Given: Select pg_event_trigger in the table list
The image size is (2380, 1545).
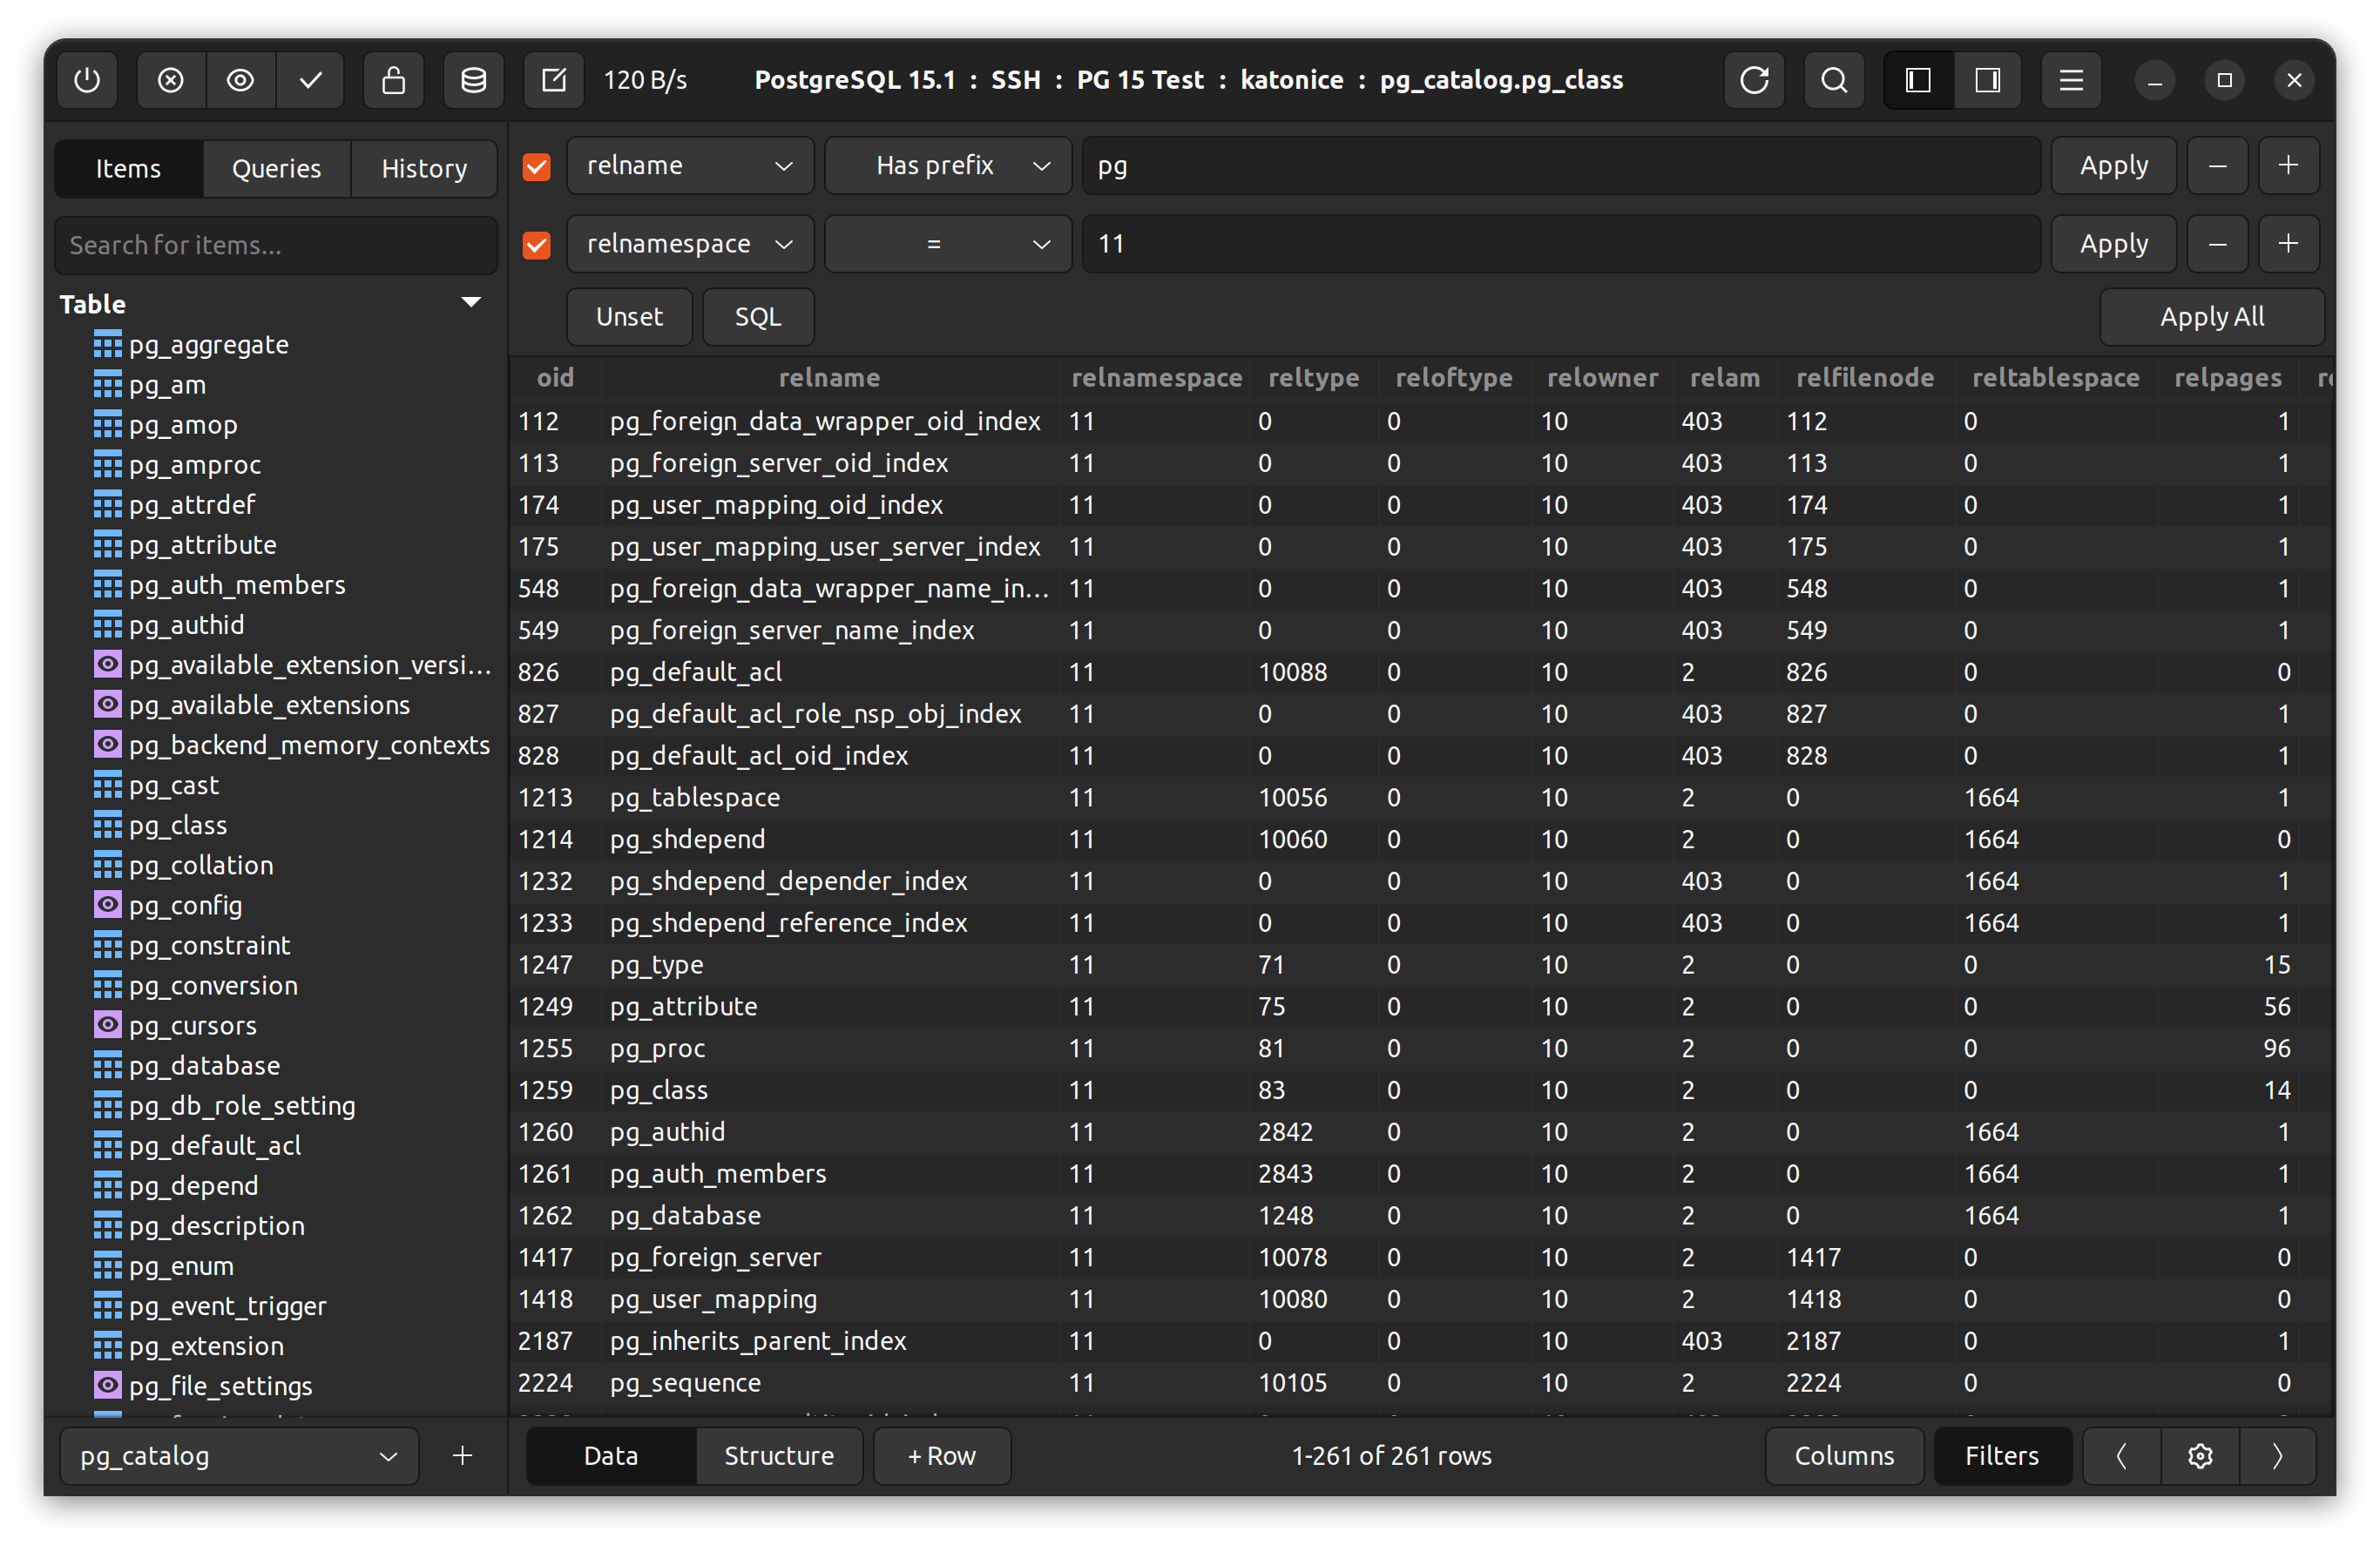Looking at the screenshot, I should (x=228, y=1306).
